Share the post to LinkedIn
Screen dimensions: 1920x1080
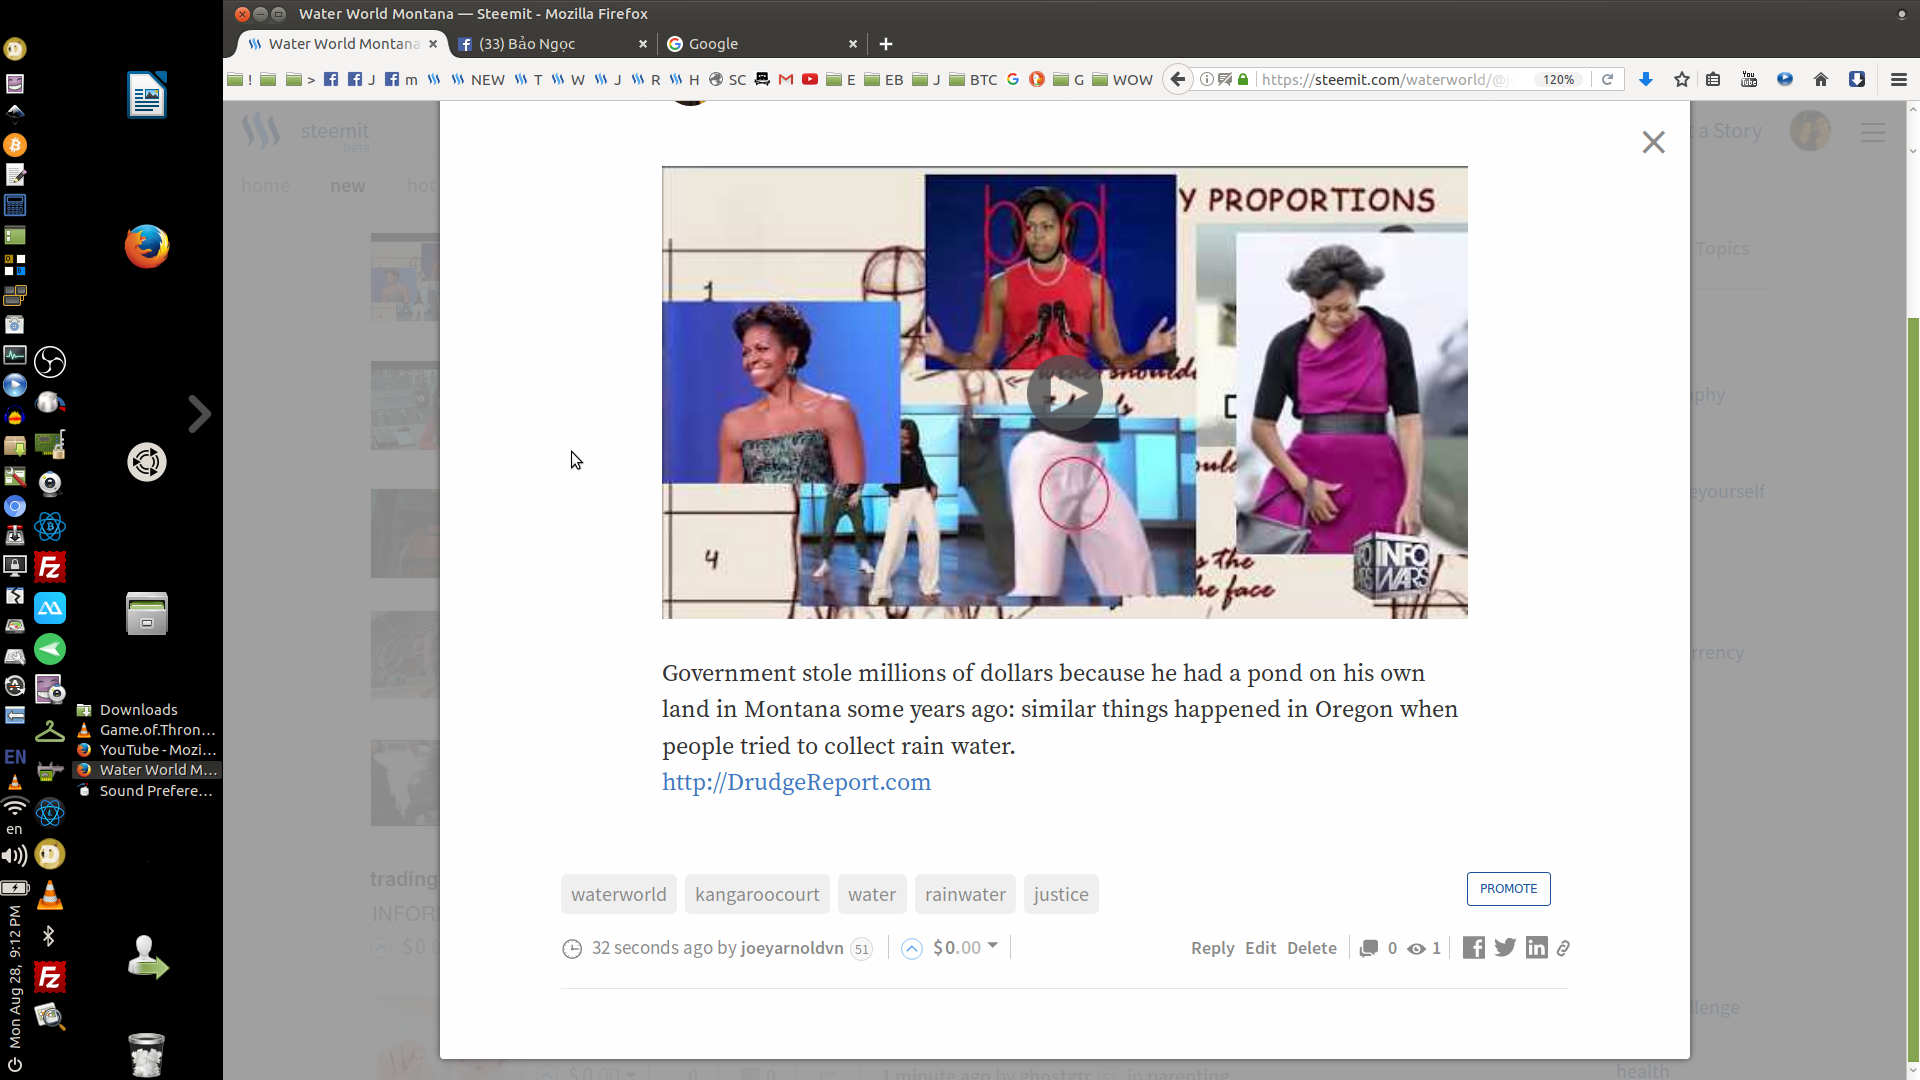pos(1536,947)
